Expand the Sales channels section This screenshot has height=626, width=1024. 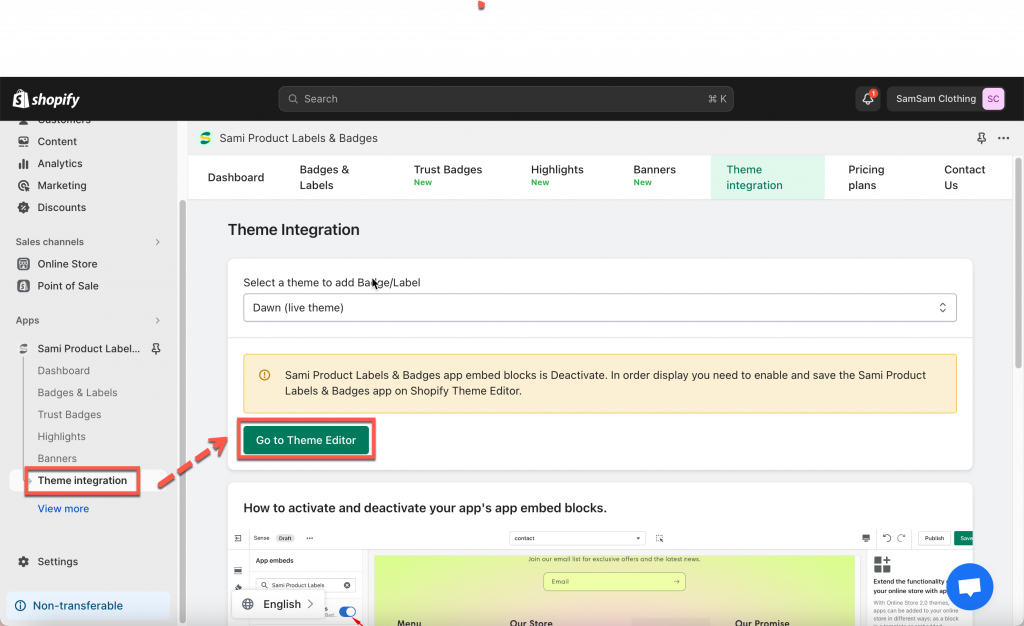coord(157,242)
